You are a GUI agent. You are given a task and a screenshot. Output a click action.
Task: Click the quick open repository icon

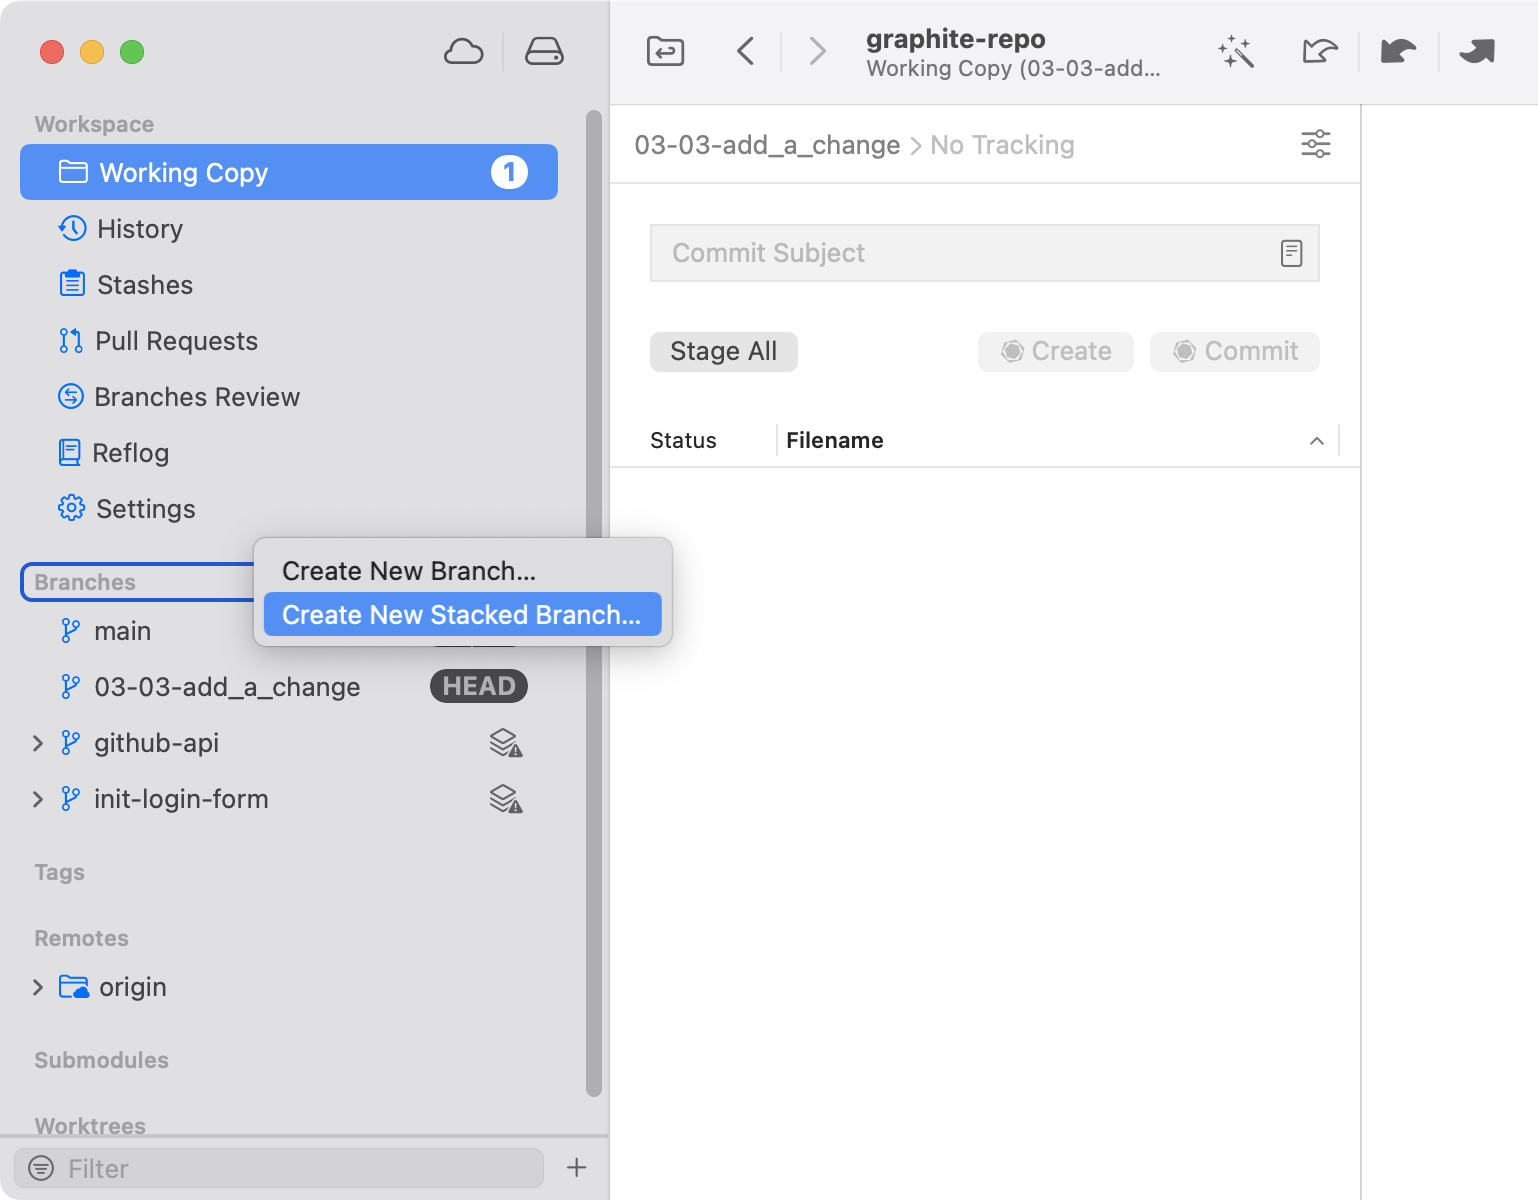(665, 51)
